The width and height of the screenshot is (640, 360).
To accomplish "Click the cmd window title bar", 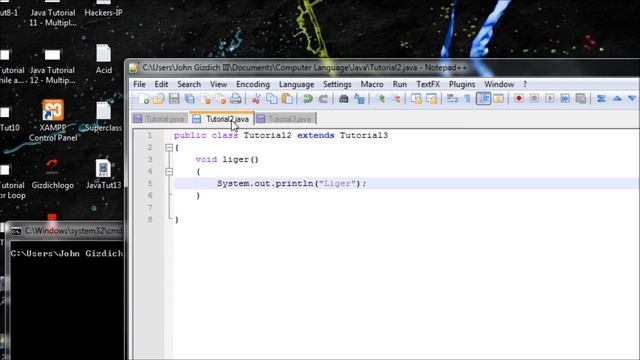I will 65,231.
